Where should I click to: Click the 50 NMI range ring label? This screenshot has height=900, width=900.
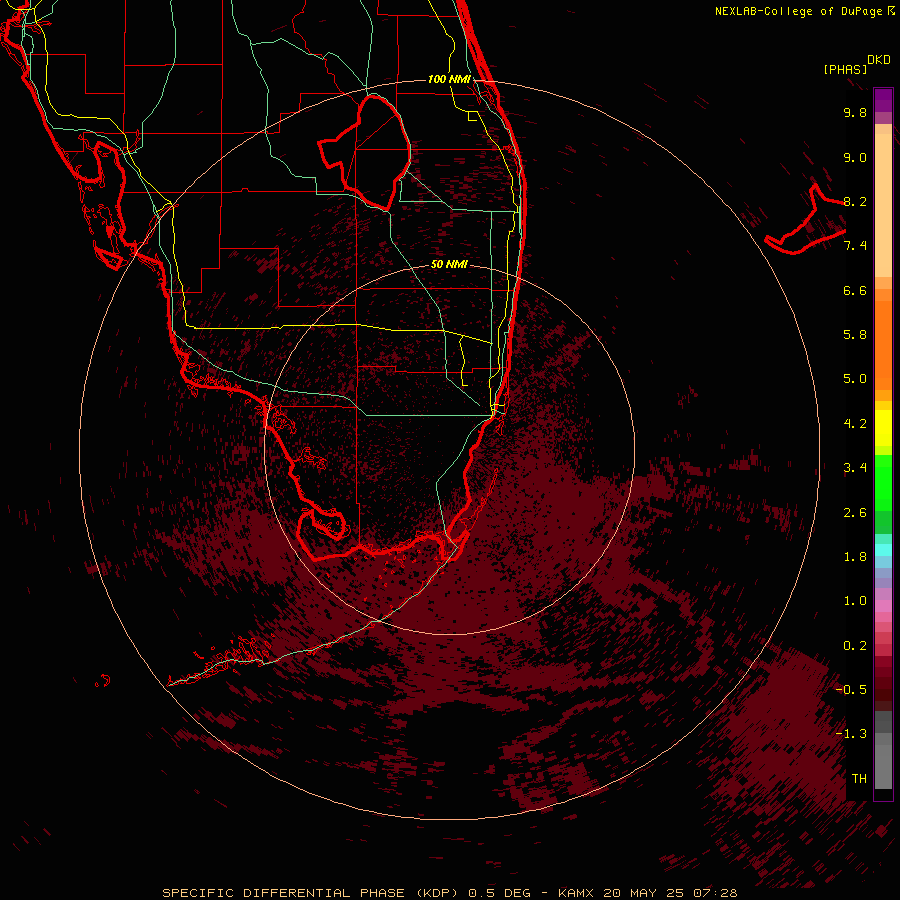click(x=449, y=265)
